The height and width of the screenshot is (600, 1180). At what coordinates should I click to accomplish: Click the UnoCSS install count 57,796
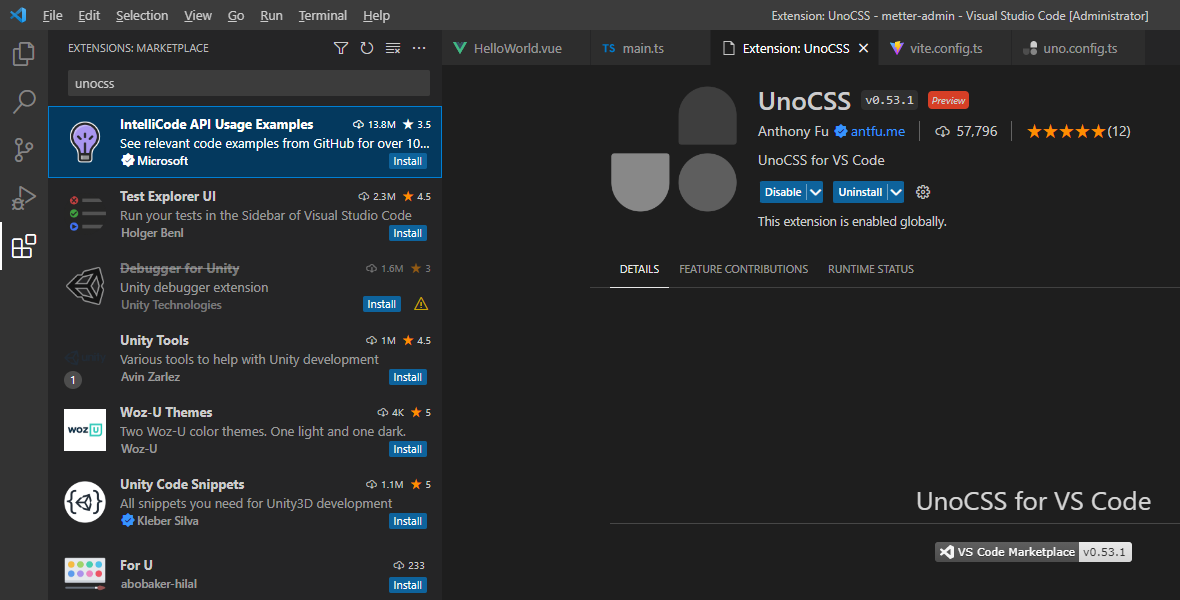[966, 131]
